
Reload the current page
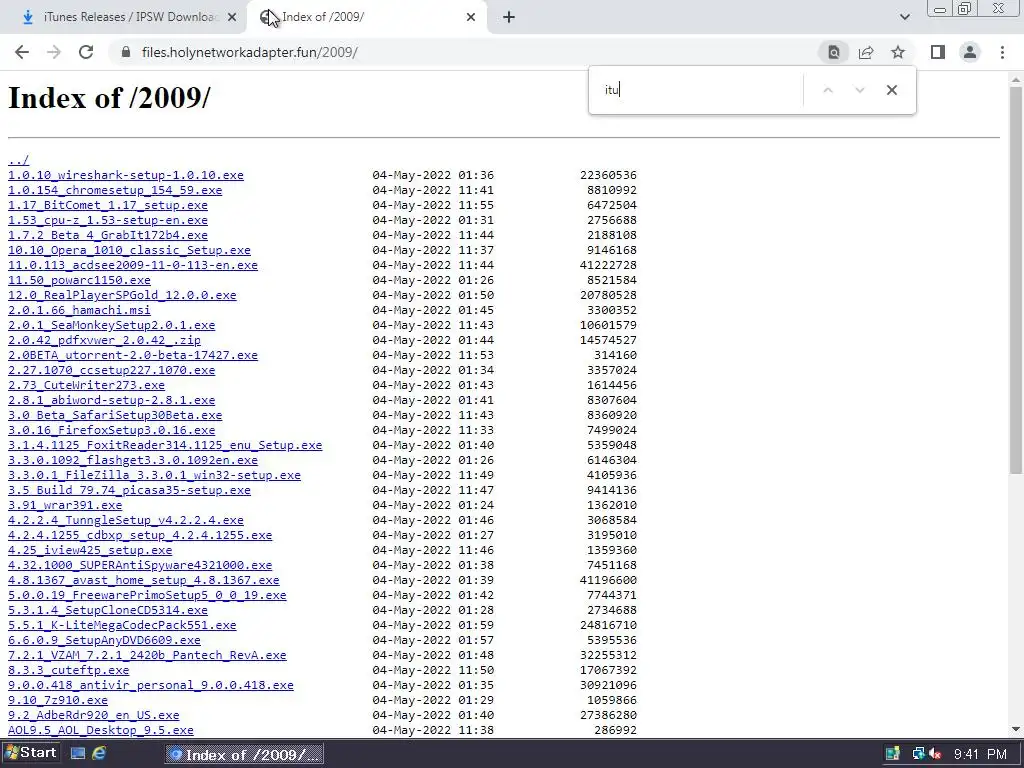coord(86,52)
